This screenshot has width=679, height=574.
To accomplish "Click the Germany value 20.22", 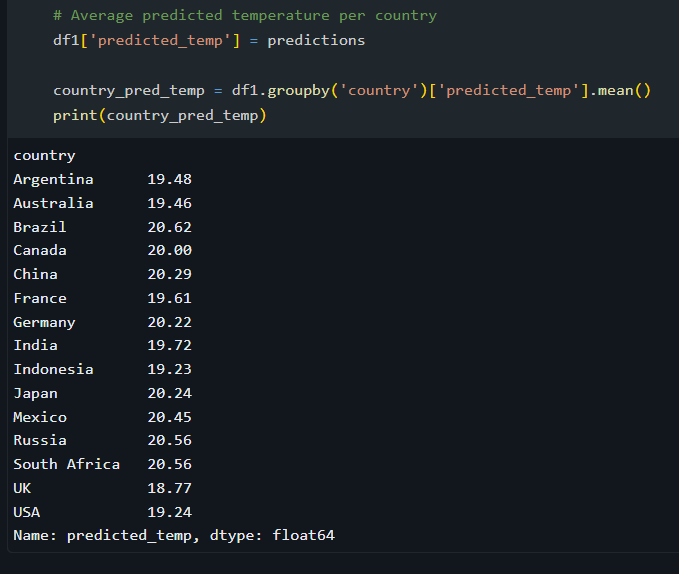I will pyautogui.click(x=169, y=322).
